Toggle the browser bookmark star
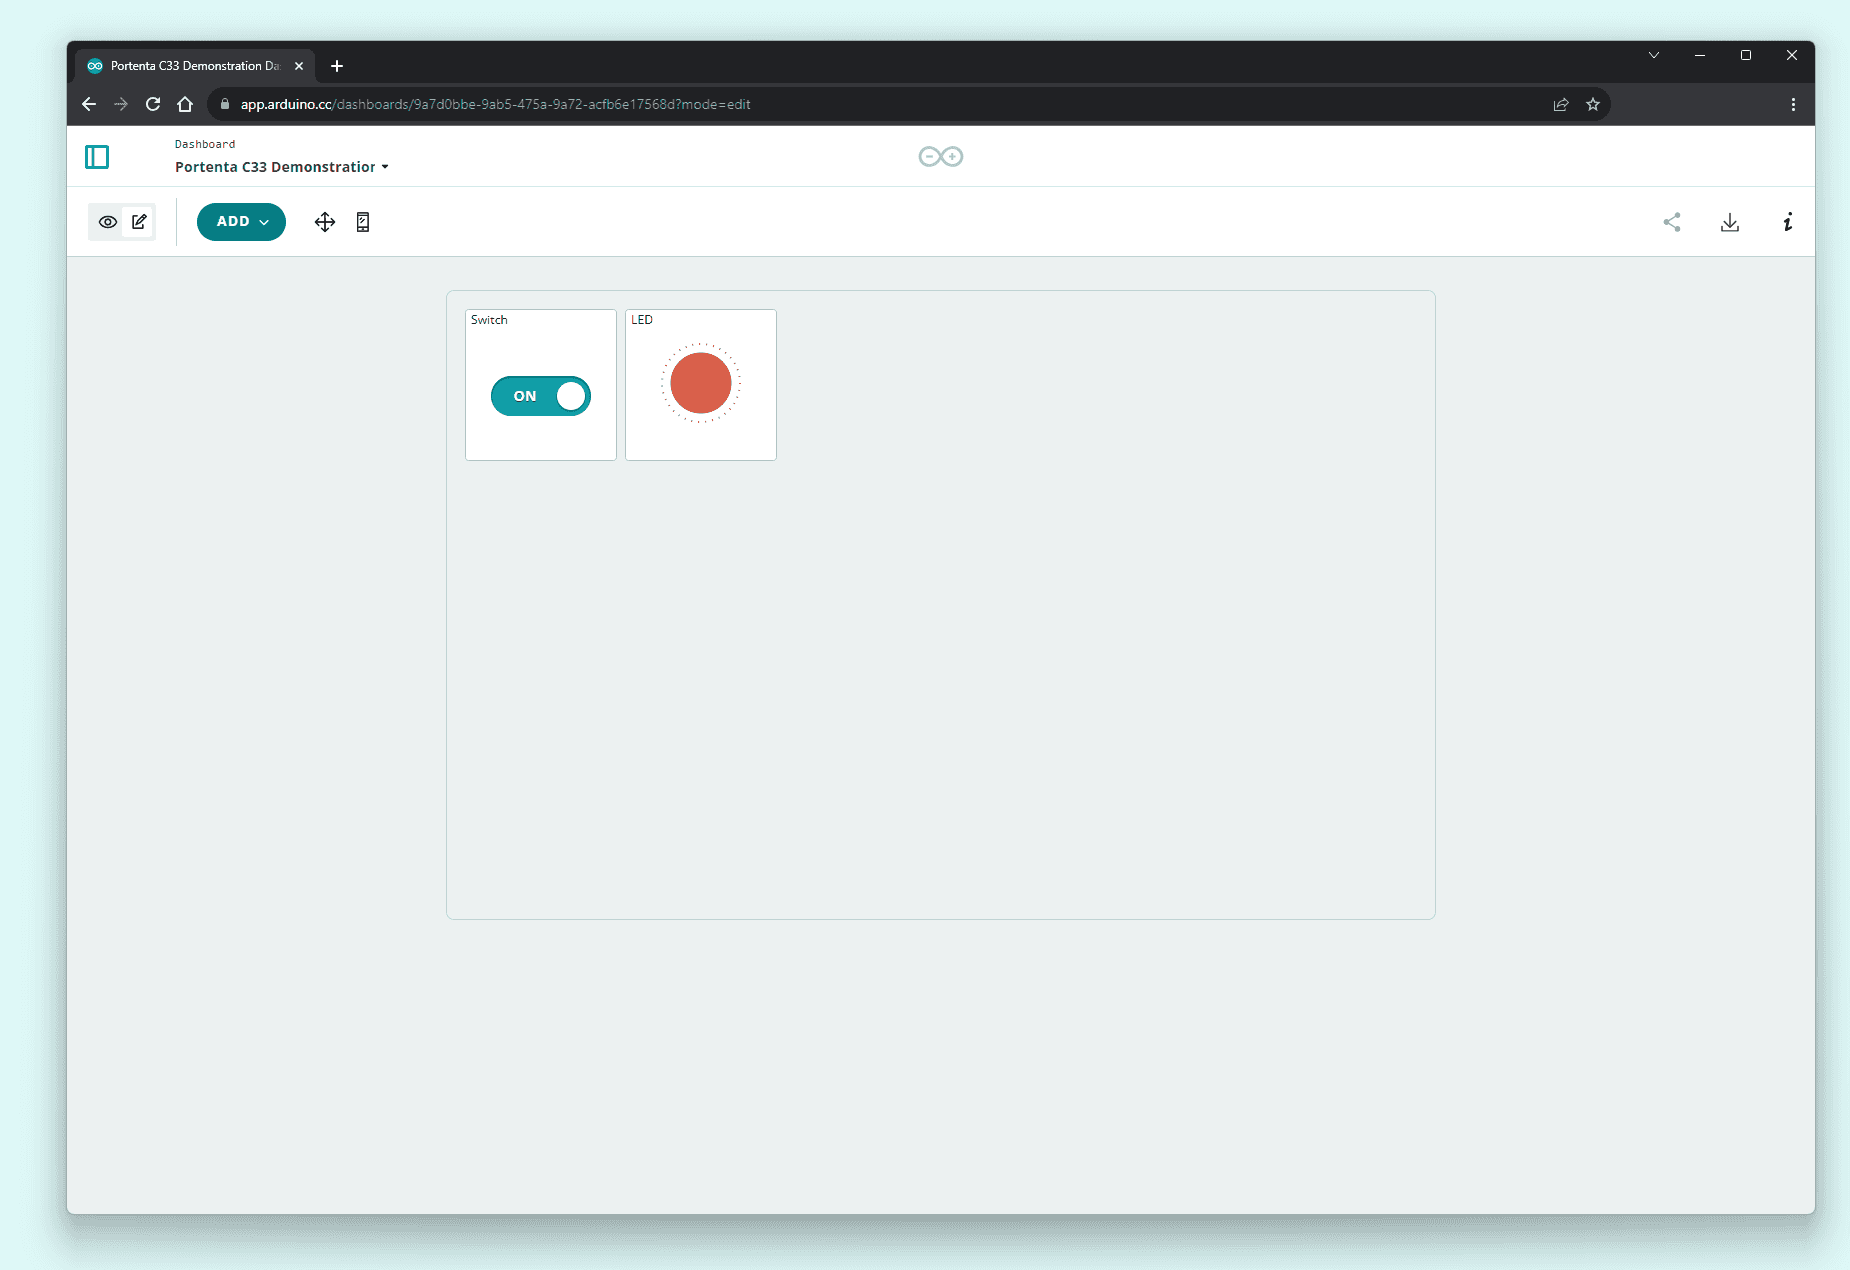 (x=1592, y=104)
